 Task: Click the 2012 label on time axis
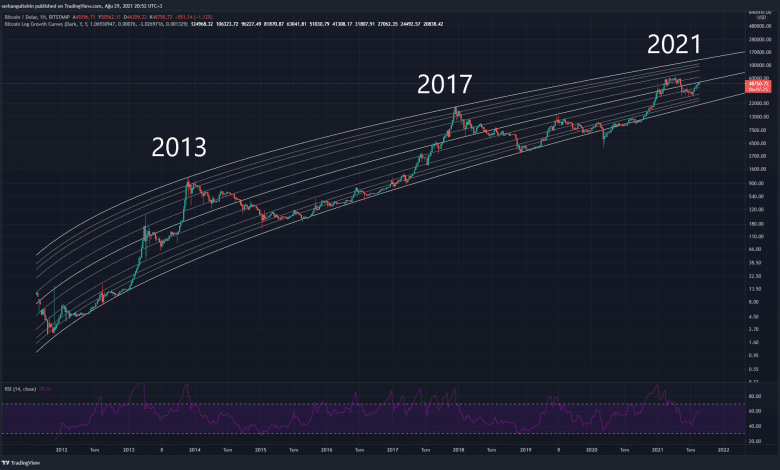pos(64,450)
